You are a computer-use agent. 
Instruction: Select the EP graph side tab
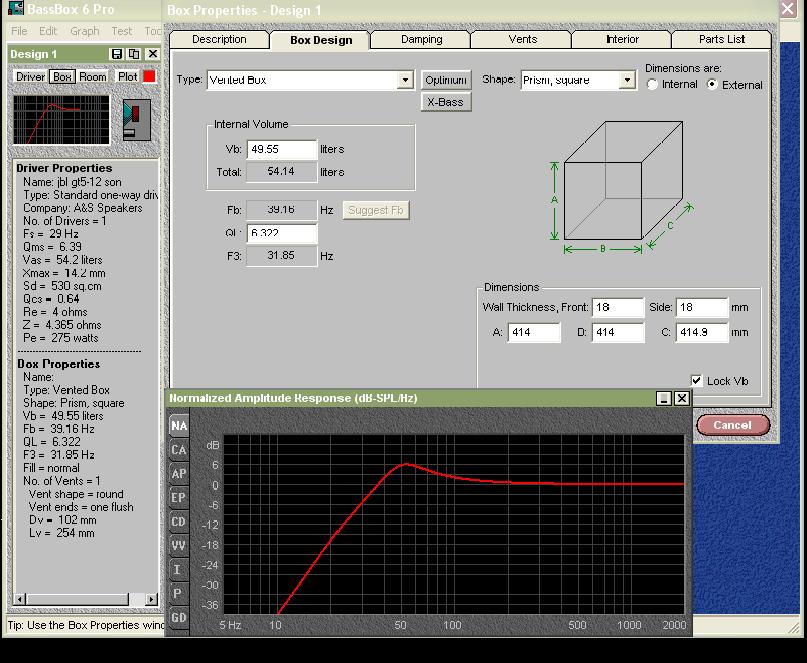(178, 498)
